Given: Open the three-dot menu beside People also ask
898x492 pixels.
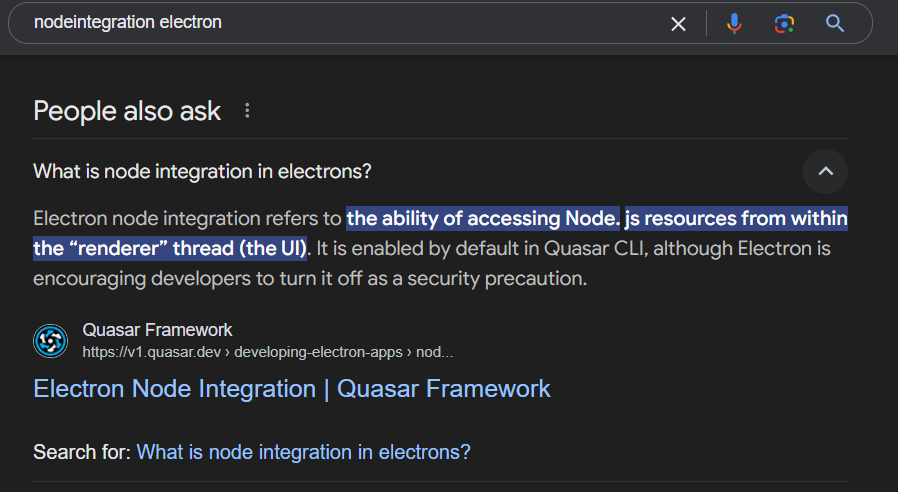Looking at the screenshot, I should tap(247, 111).
